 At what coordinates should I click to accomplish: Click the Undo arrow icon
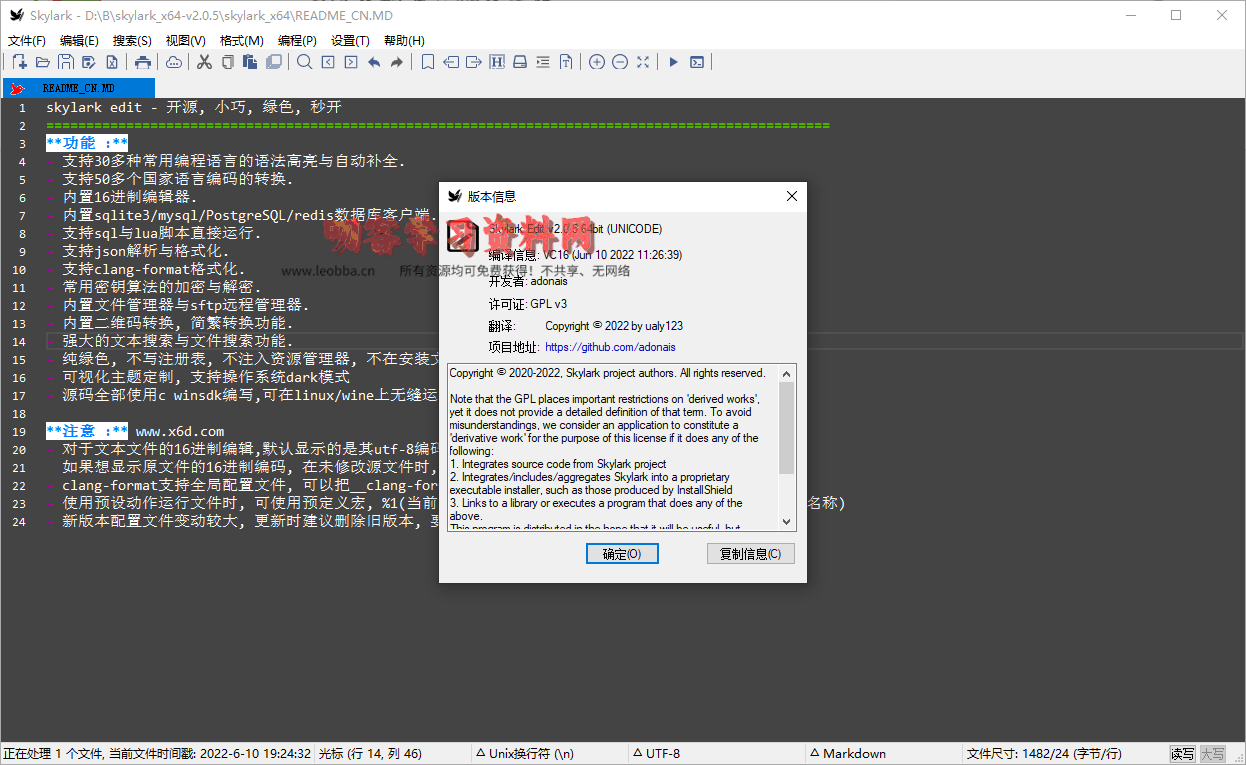pyautogui.click(x=374, y=62)
